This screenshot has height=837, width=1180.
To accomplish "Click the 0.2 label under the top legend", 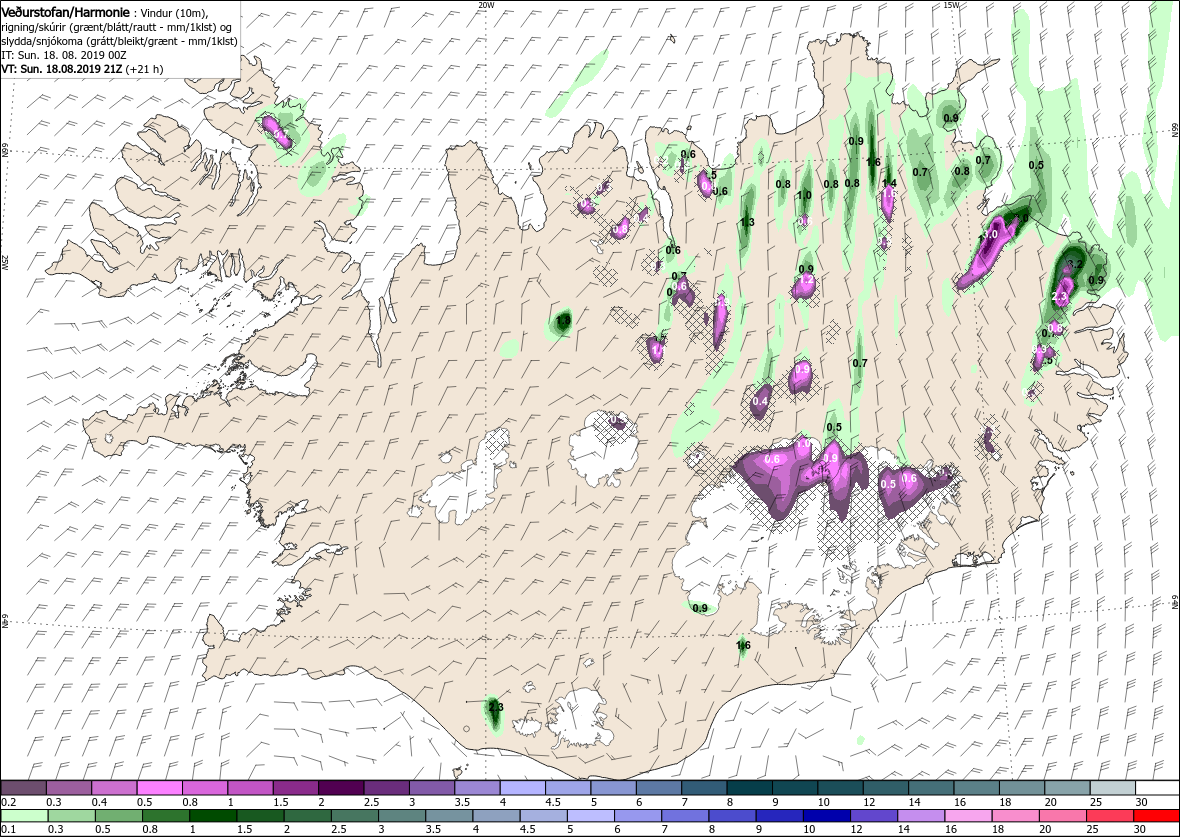I will point(9,802).
